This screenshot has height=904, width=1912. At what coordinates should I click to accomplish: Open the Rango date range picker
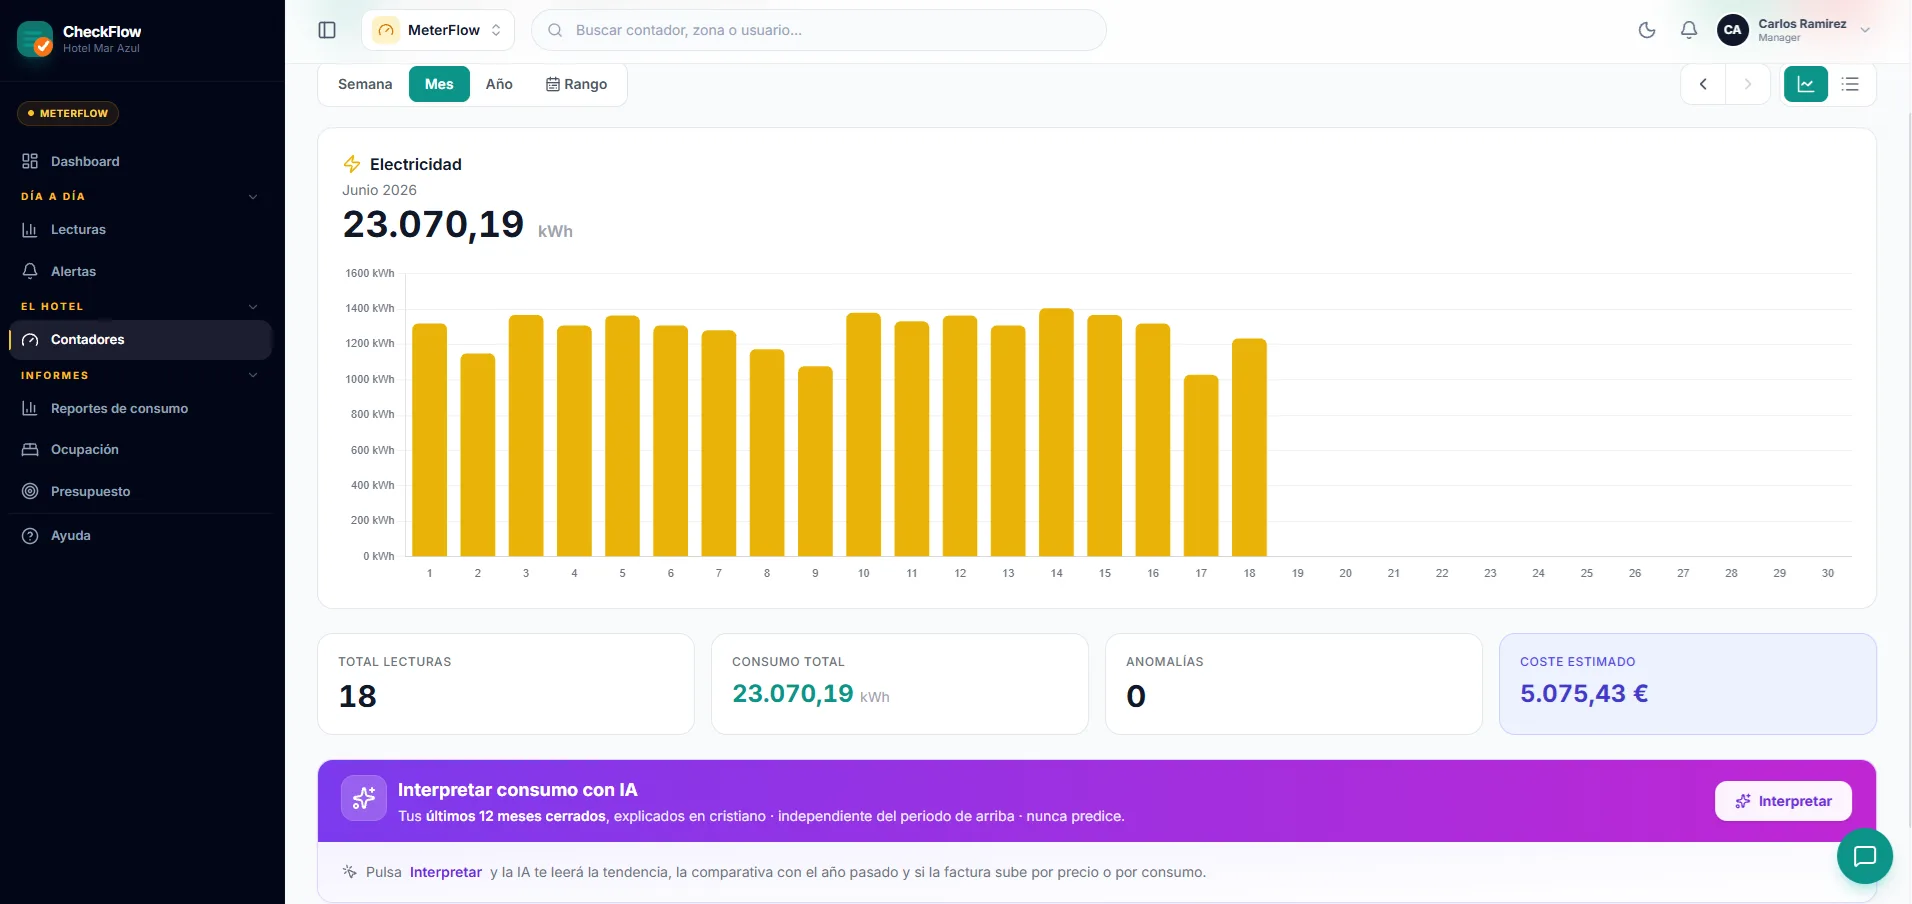point(576,84)
